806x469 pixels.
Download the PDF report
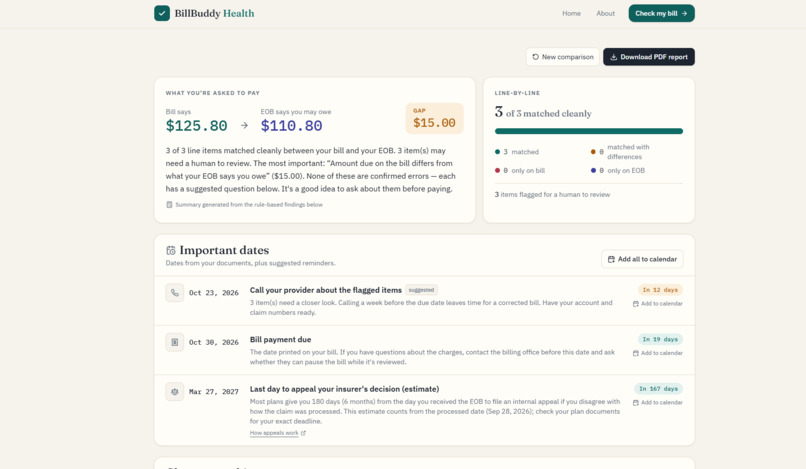[649, 57]
